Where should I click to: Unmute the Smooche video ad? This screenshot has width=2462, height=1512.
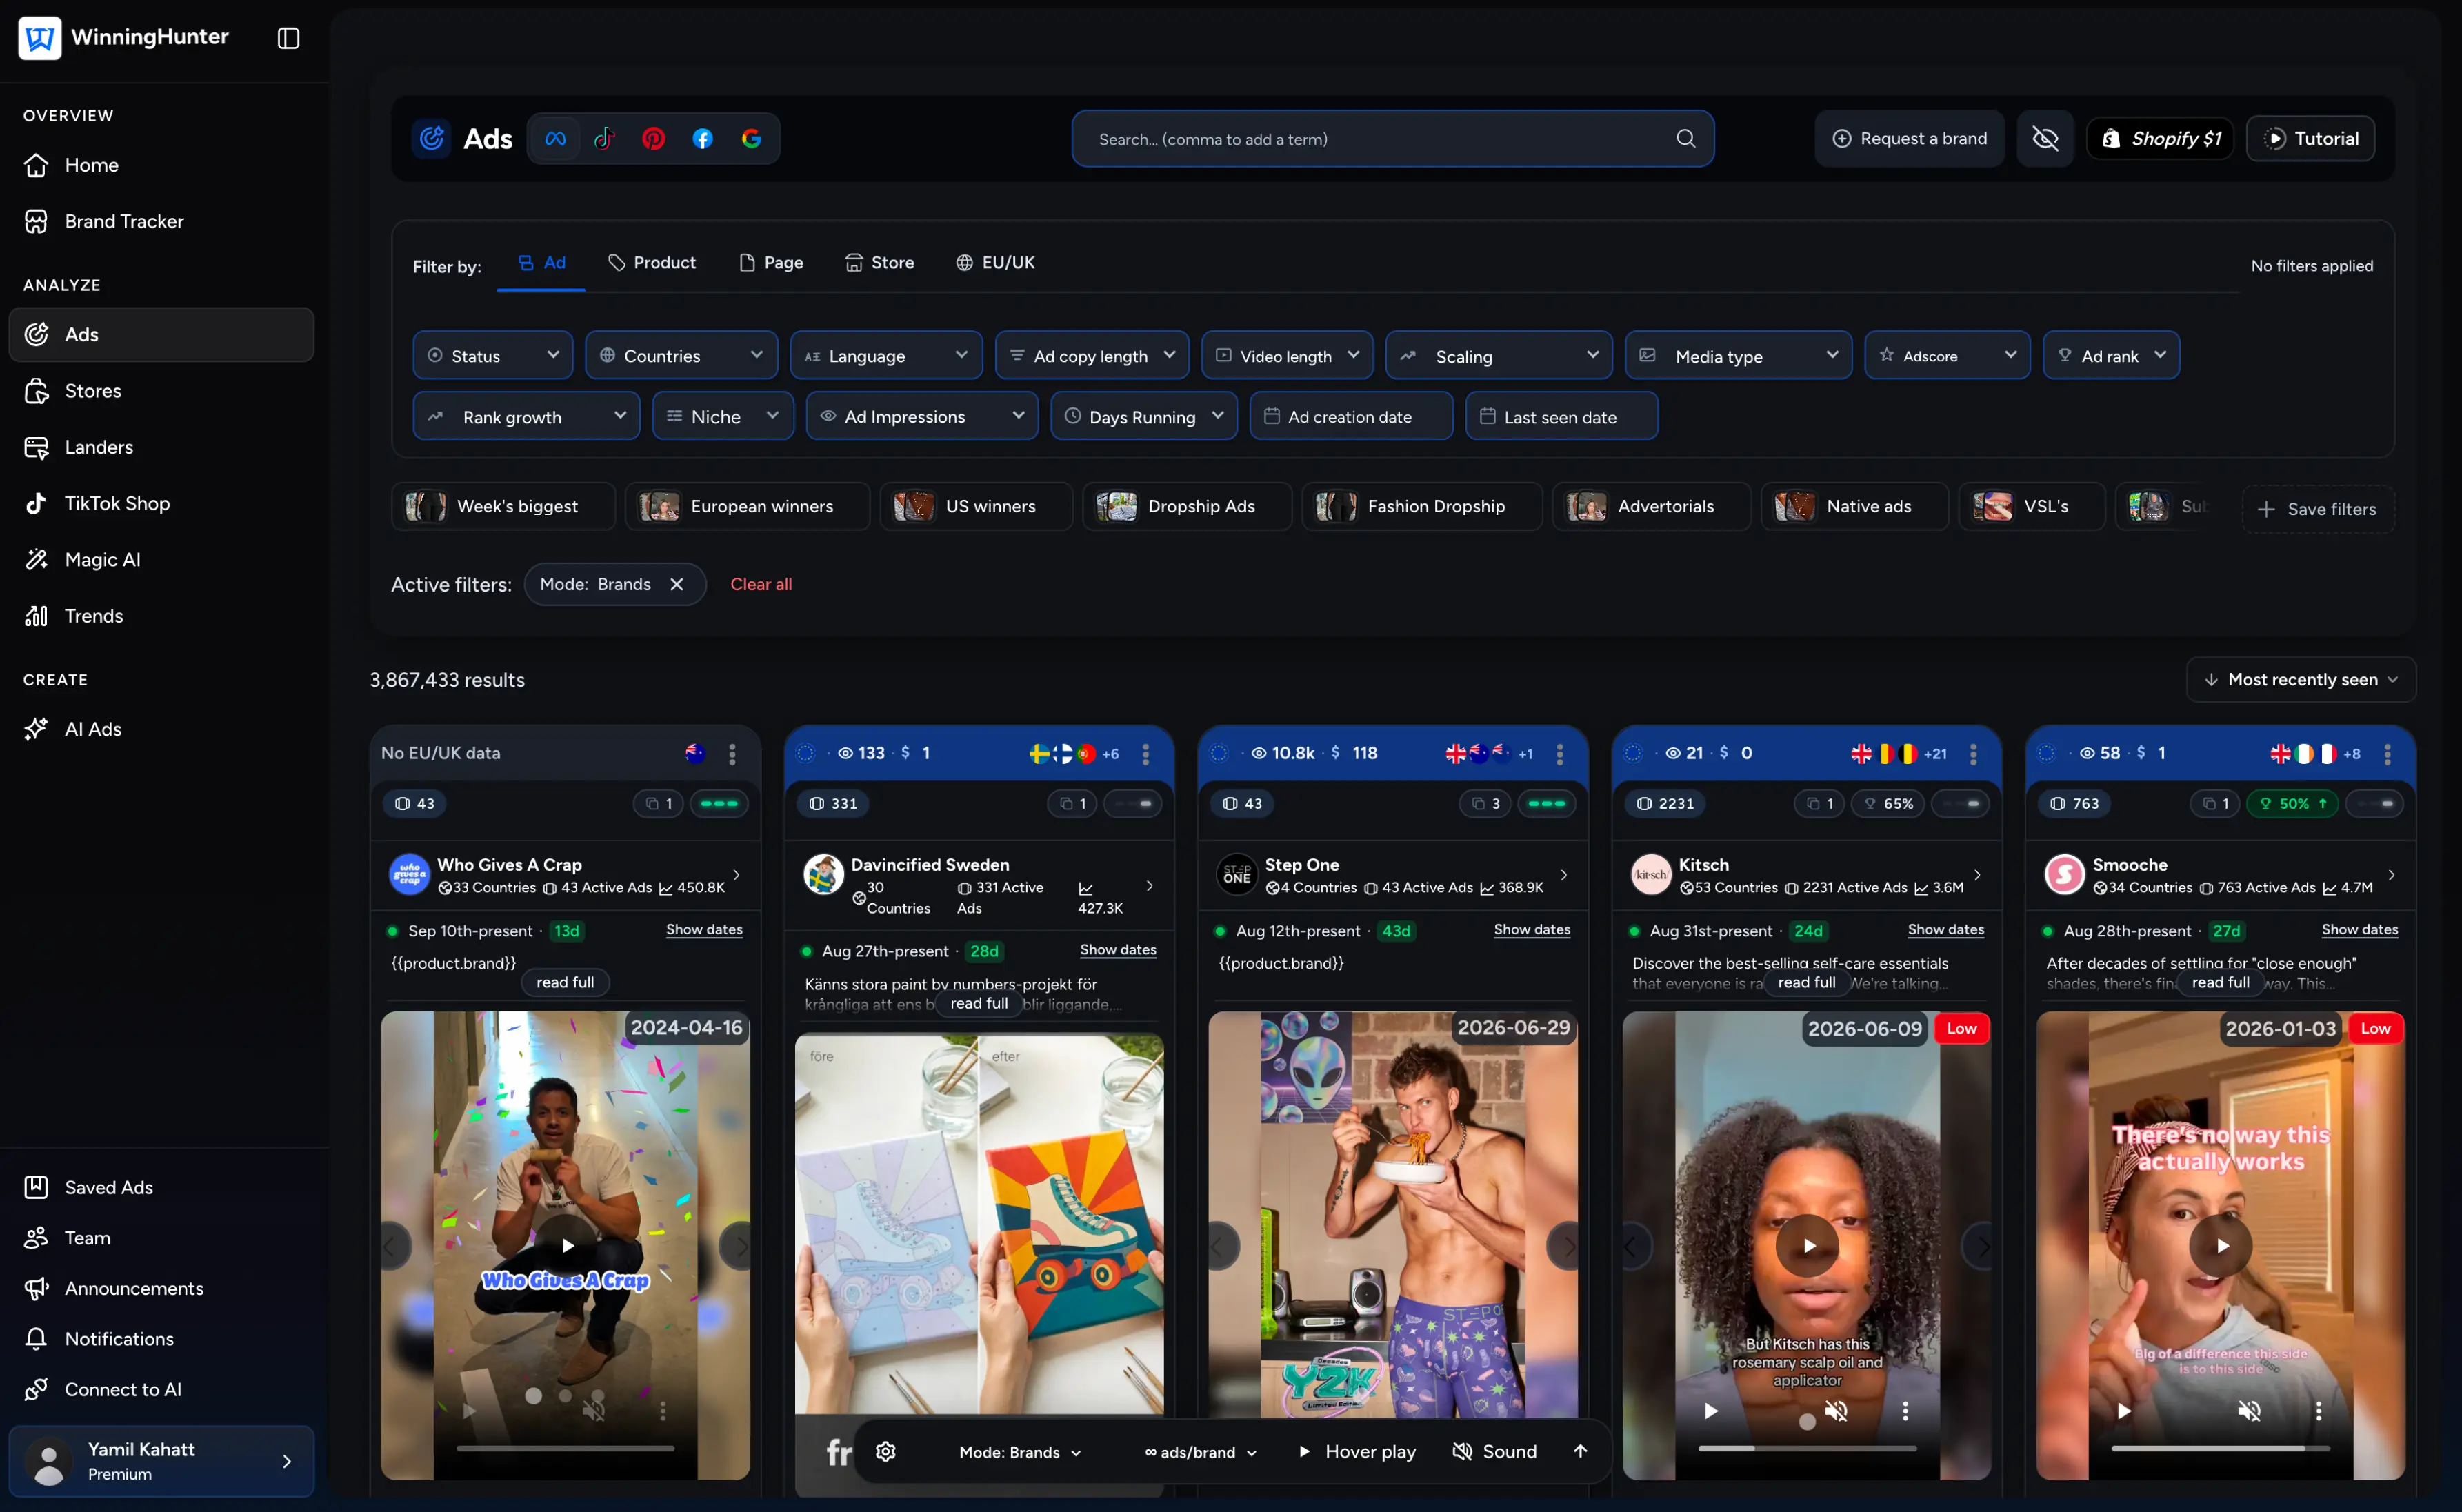(x=2249, y=1411)
